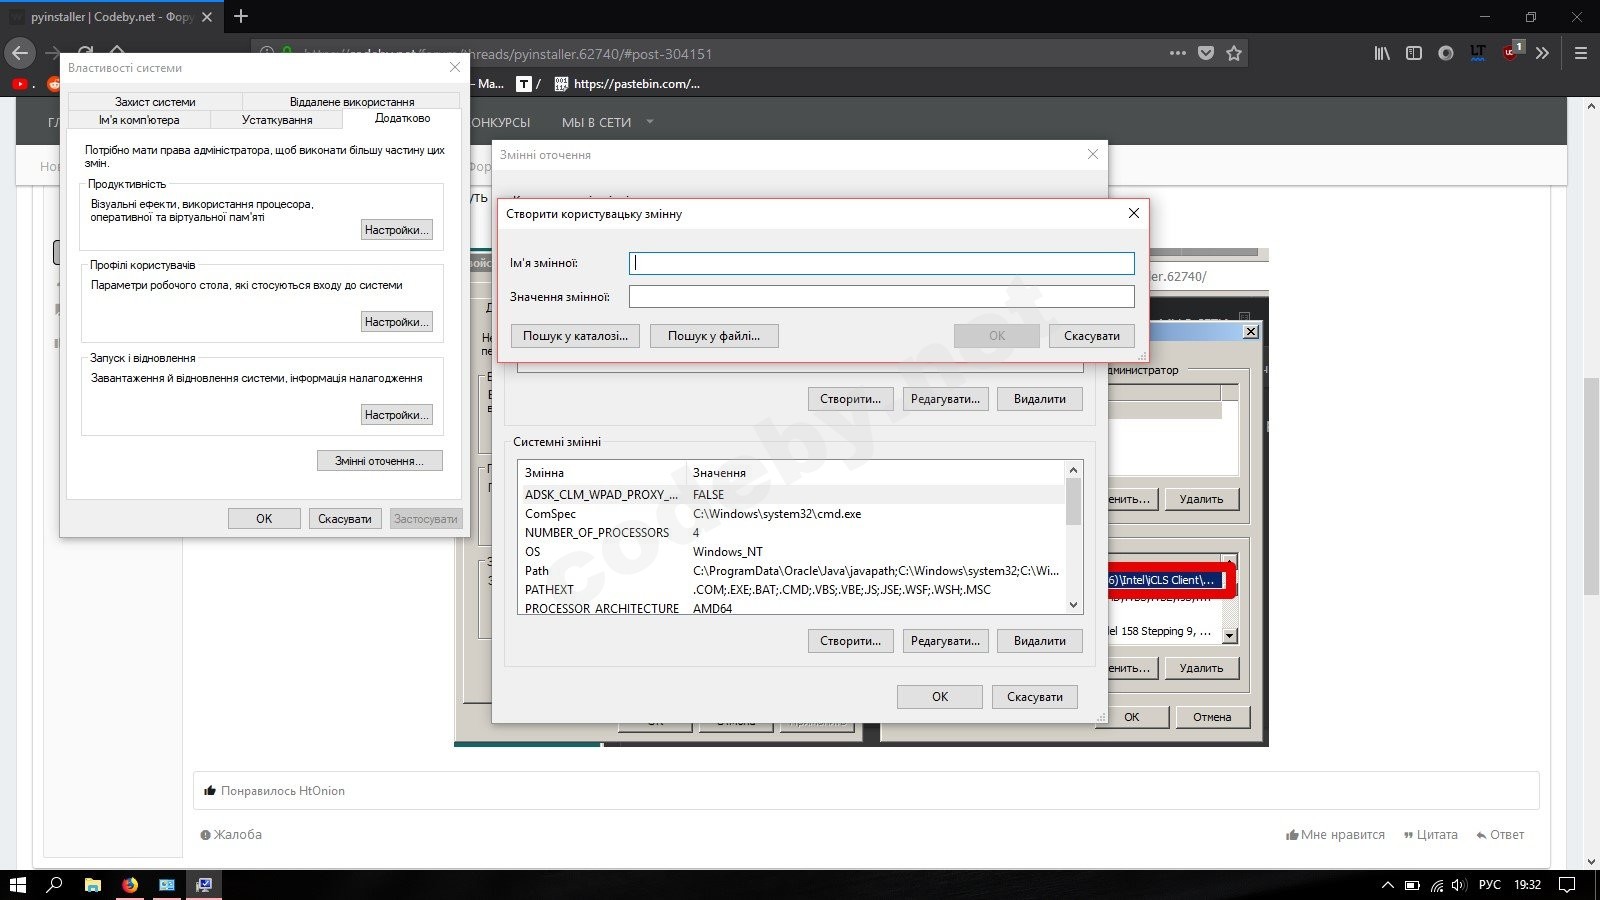The width and height of the screenshot is (1600, 900).
Task: Expand the overflow extensions chevron
Action: tap(1543, 54)
